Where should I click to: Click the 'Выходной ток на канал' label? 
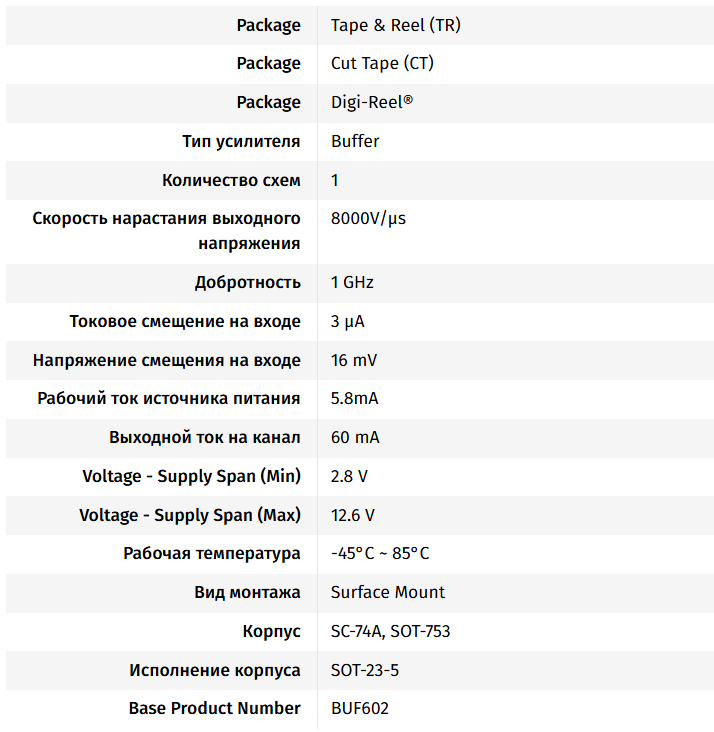tap(205, 437)
